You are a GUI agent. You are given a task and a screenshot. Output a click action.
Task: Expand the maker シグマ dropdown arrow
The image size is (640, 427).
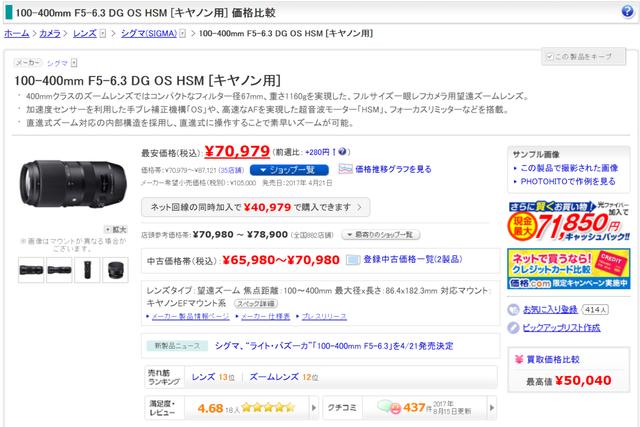pyautogui.click(x=74, y=63)
